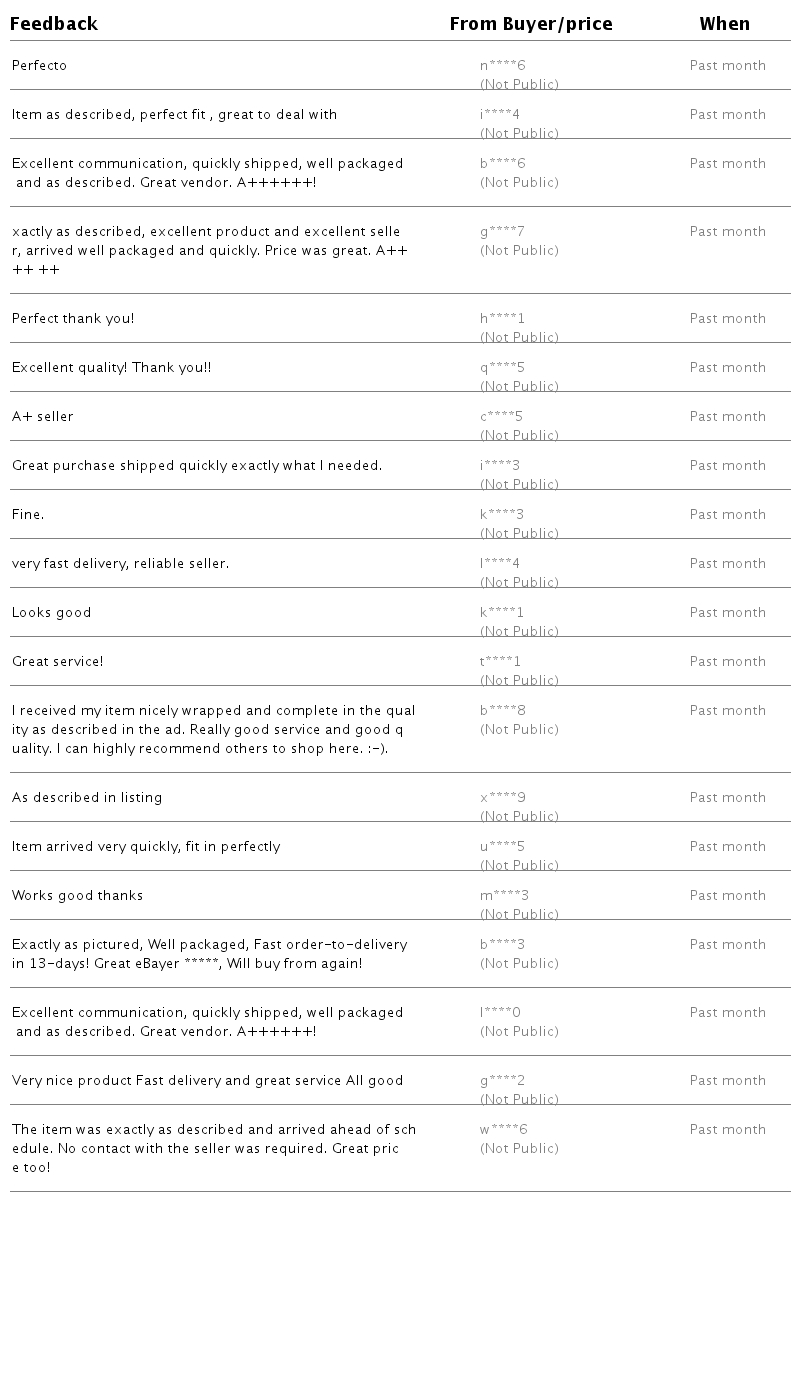Open buyer x****9 profile link
This screenshot has width=800, height=1396.
click(503, 798)
